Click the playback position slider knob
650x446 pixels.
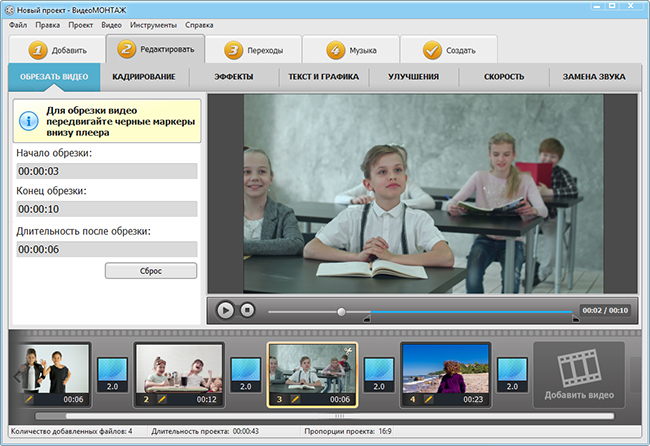pos(341,312)
